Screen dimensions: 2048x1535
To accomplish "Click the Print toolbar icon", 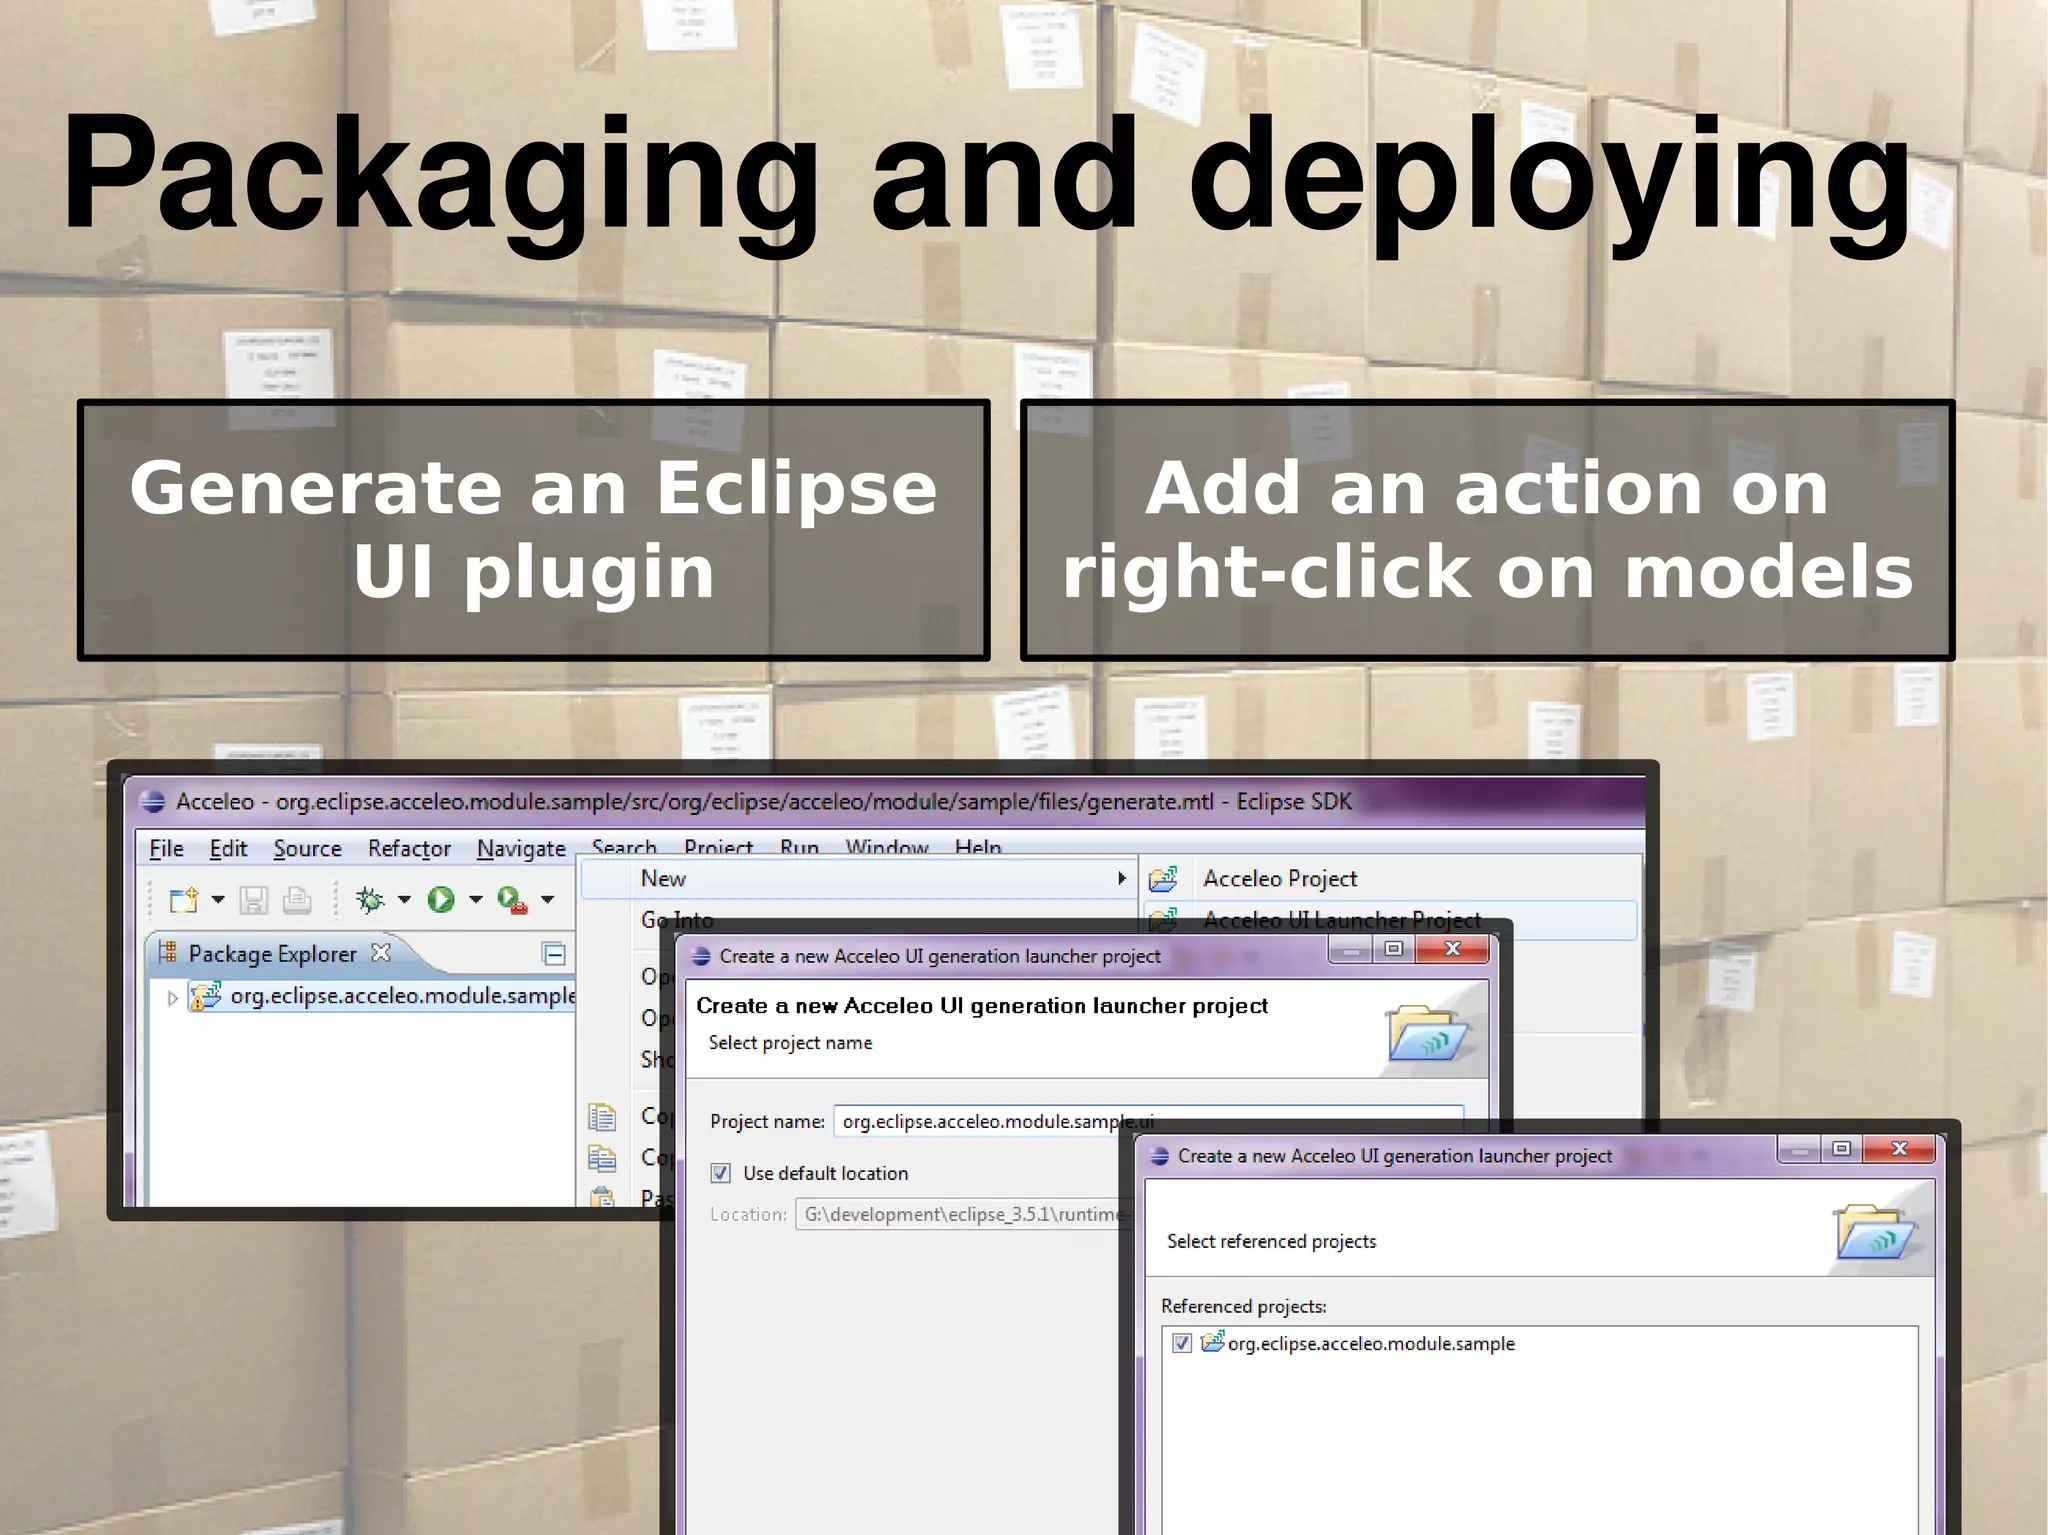I will (297, 900).
